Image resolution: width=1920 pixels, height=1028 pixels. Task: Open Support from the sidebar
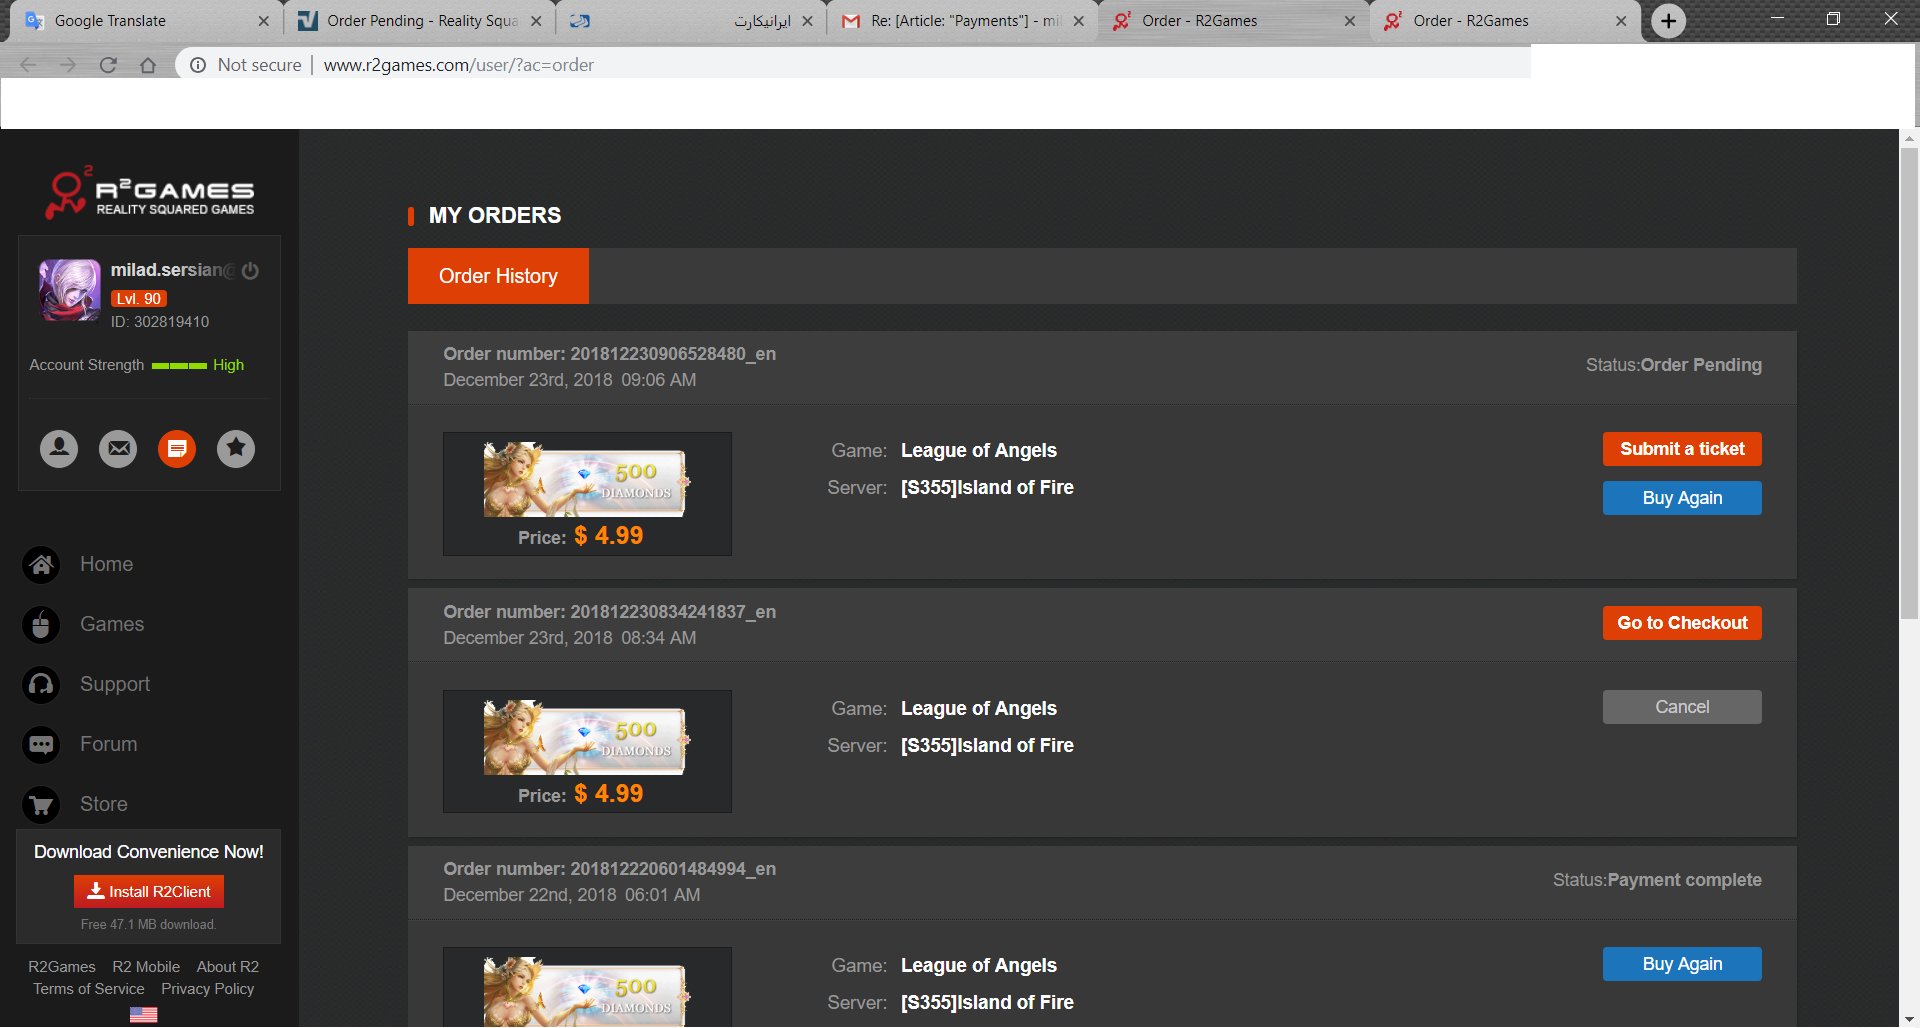coord(114,684)
